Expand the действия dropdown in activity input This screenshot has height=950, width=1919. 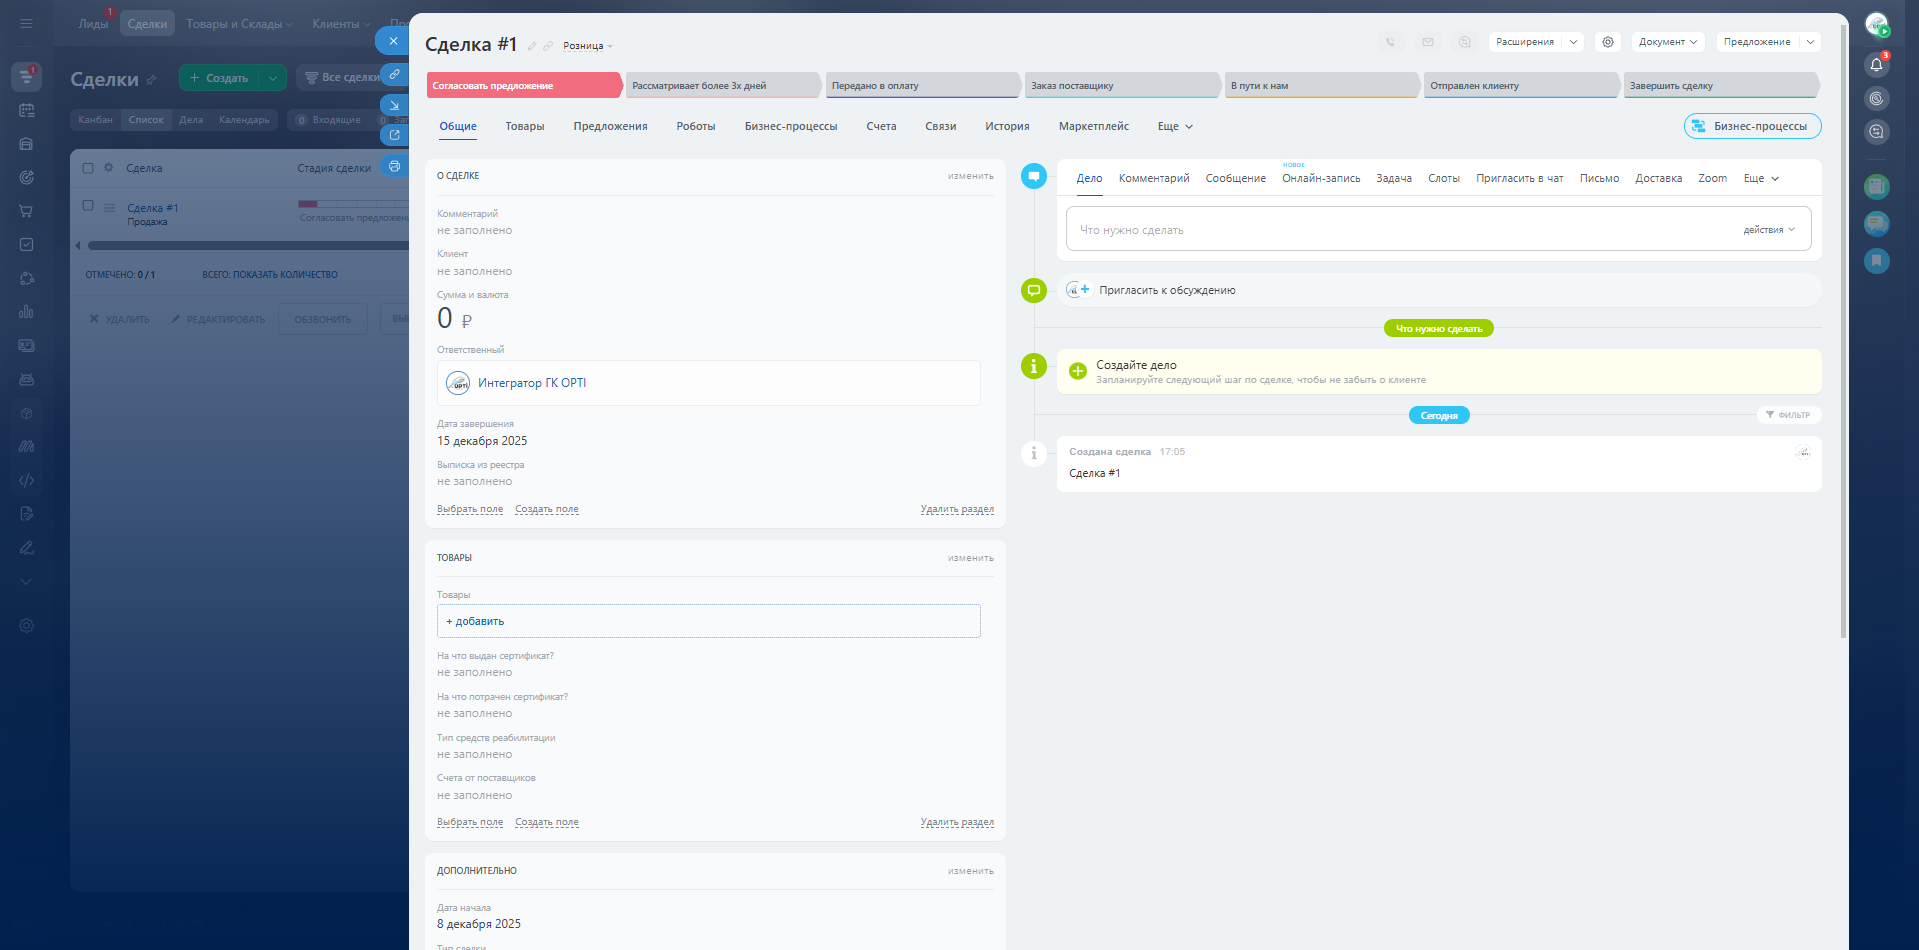coord(1768,230)
